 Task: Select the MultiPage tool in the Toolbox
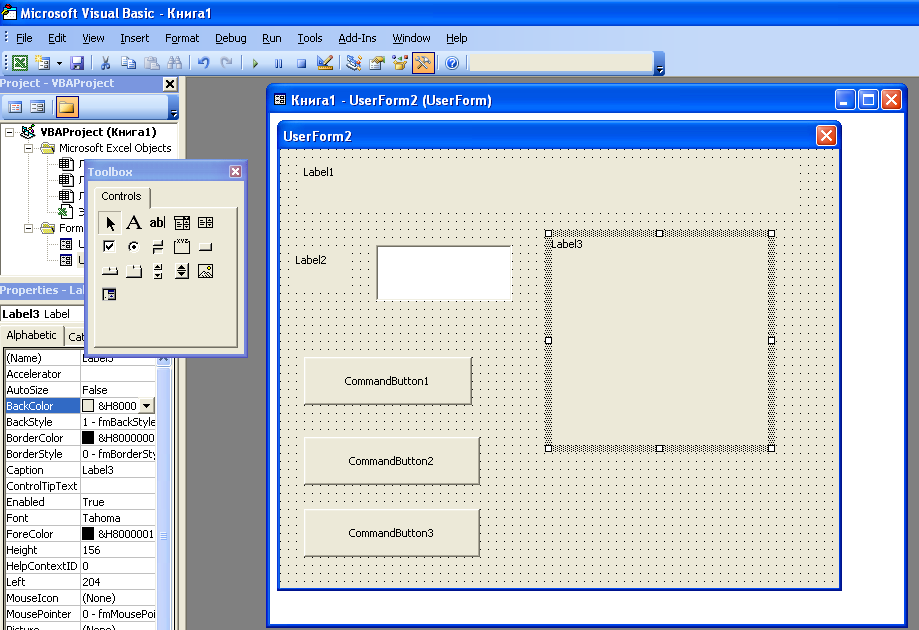(134, 271)
